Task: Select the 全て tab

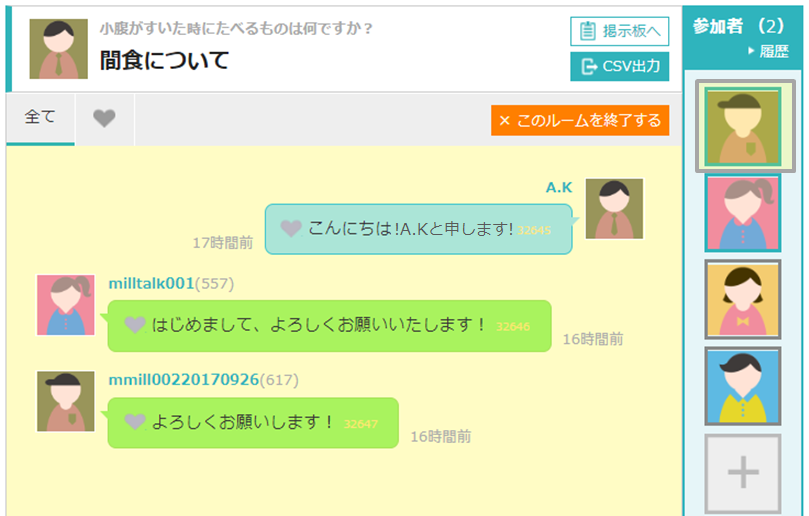Action: [x=40, y=119]
